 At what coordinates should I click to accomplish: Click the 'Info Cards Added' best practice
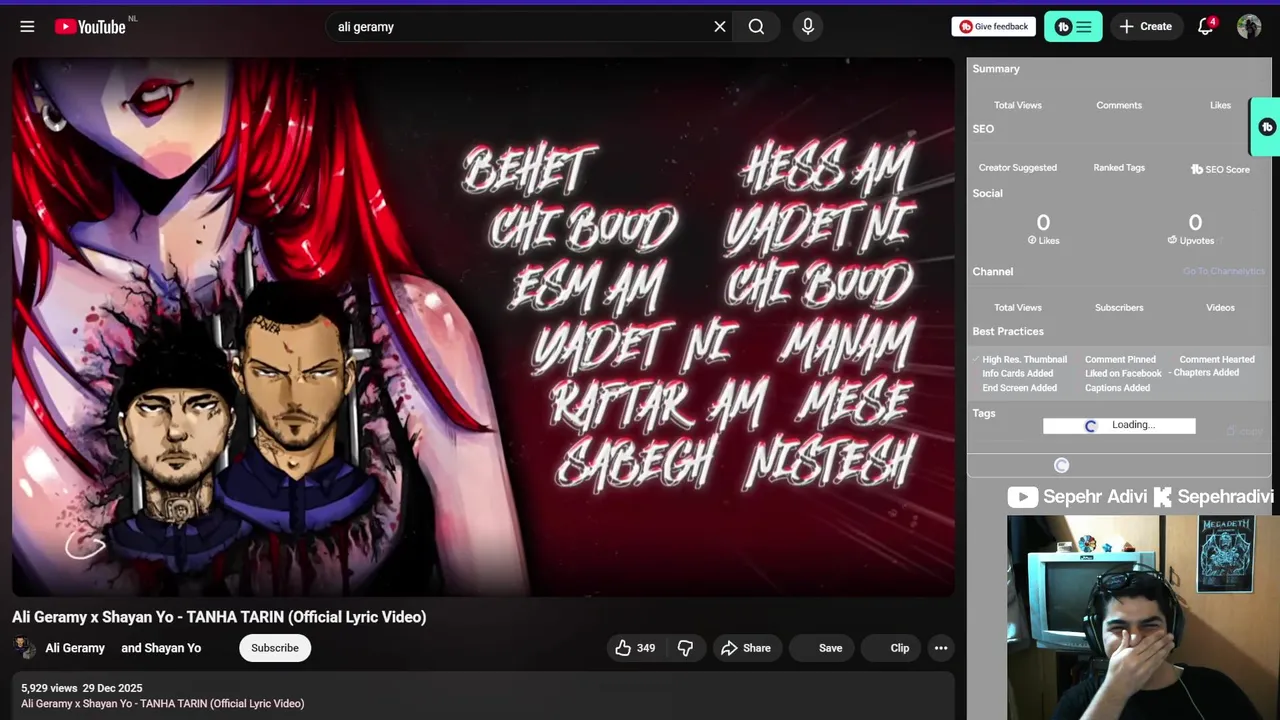[x=1017, y=373]
